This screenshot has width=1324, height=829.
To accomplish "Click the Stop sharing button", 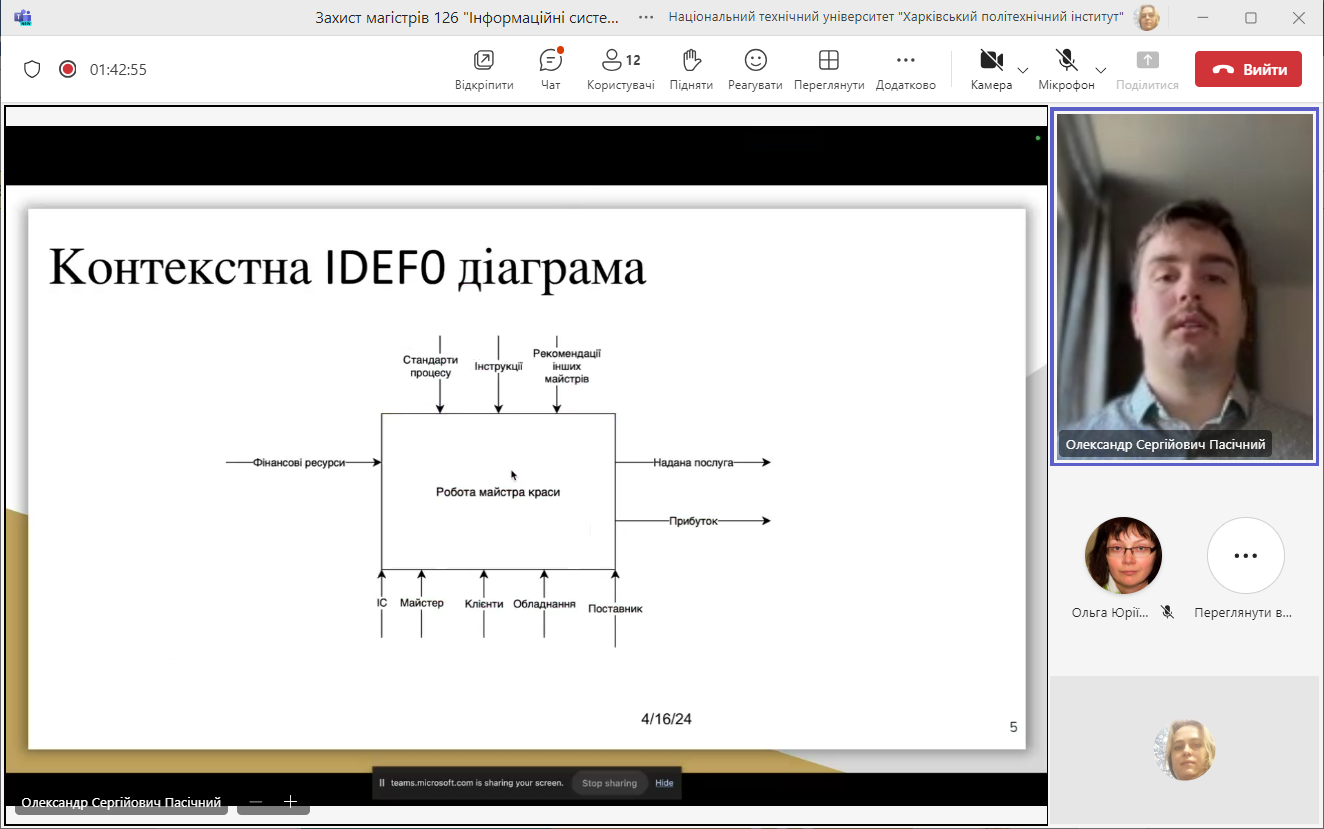I will (609, 783).
